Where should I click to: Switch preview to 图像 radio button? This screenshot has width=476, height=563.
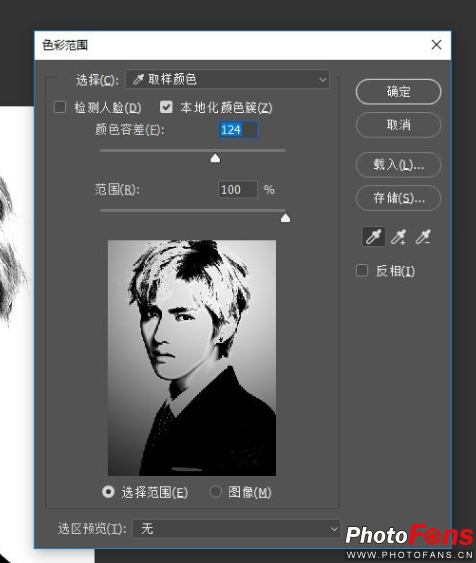coord(215,492)
